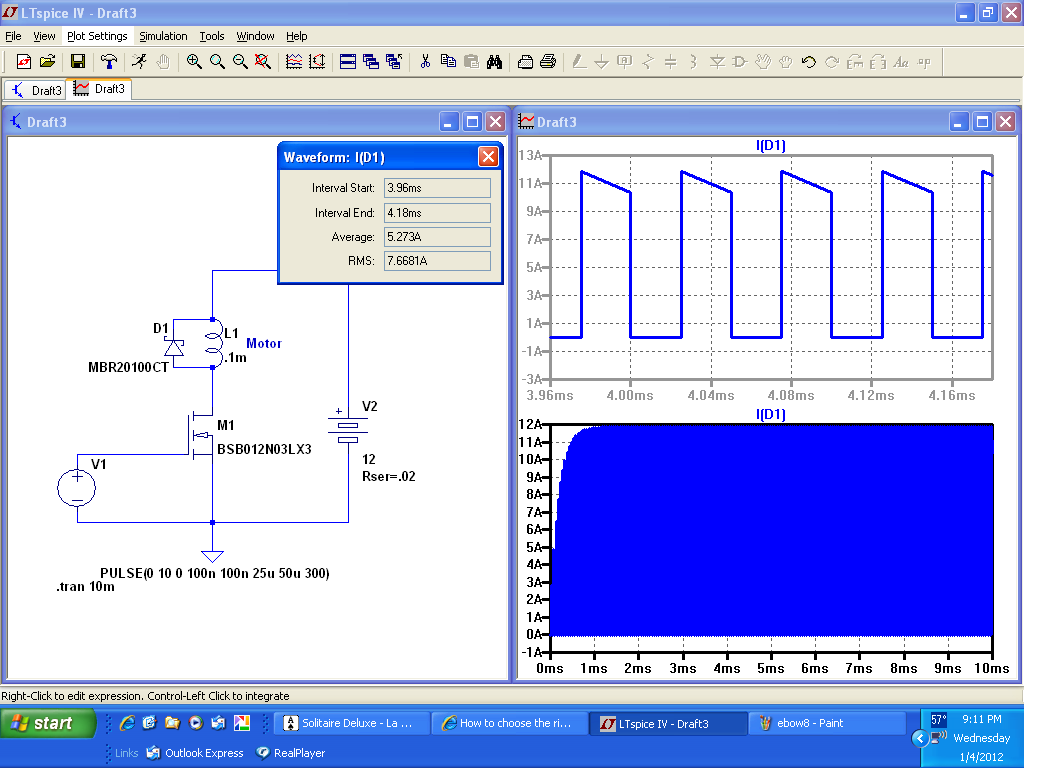Click the Average value field
This screenshot has width=1042, height=770.
(437, 237)
